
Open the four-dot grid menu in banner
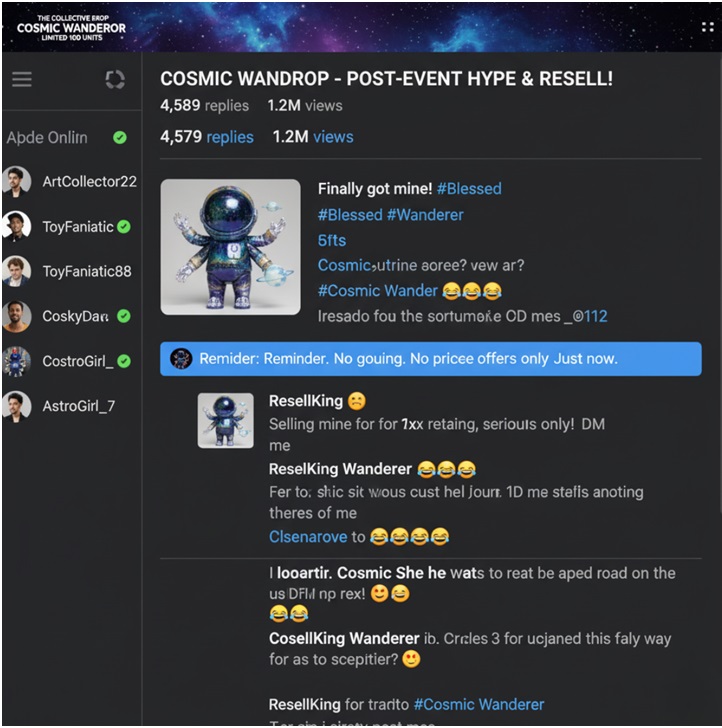pos(707,27)
